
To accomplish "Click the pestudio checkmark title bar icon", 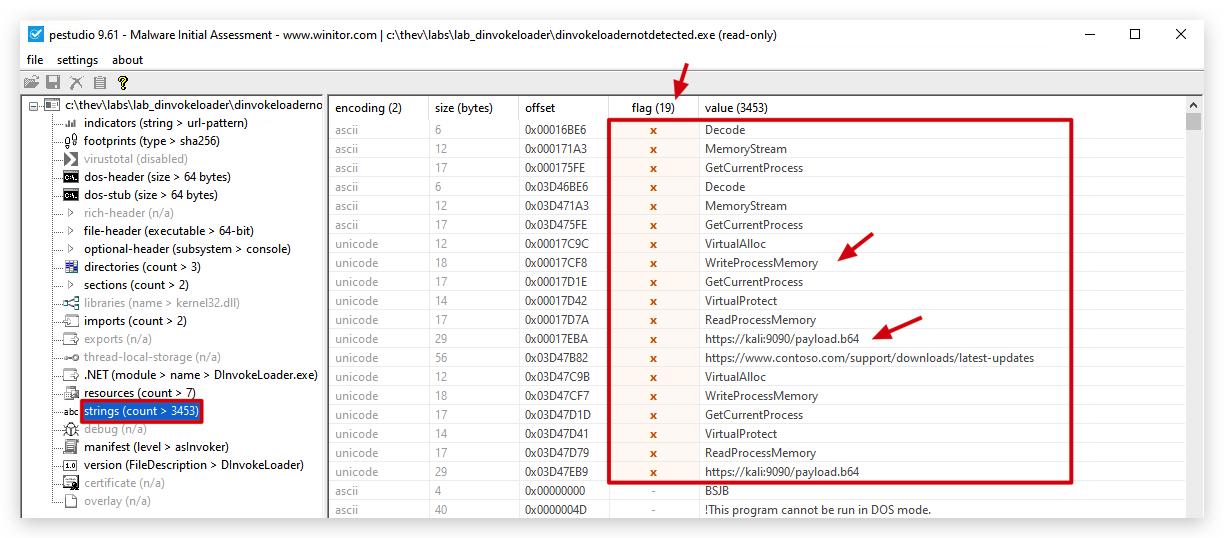I will 34,34.
